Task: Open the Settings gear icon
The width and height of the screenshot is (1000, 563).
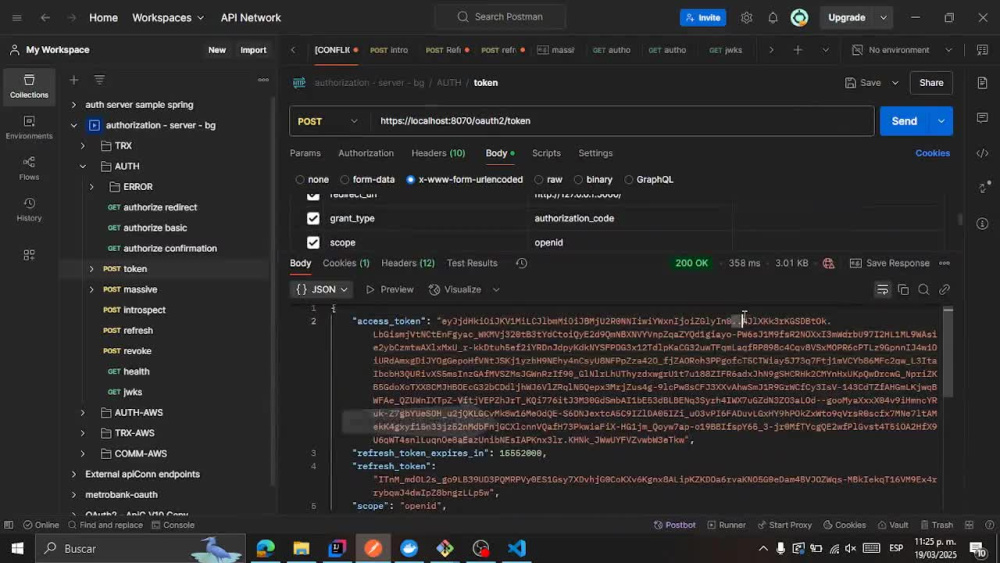Action: click(x=746, y=18)
